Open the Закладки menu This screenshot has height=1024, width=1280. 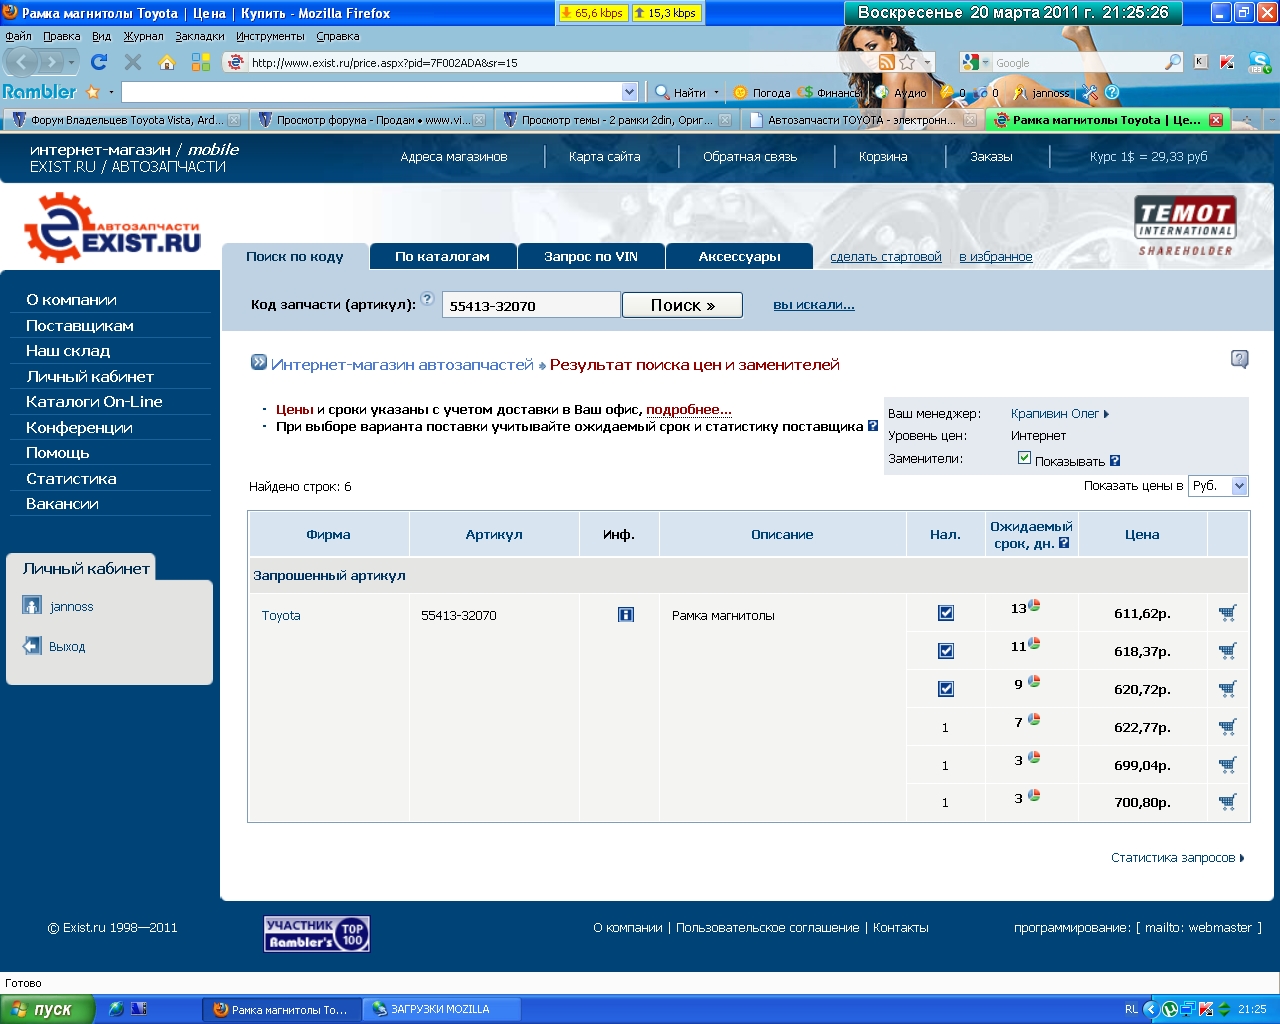tap(199, 36)
